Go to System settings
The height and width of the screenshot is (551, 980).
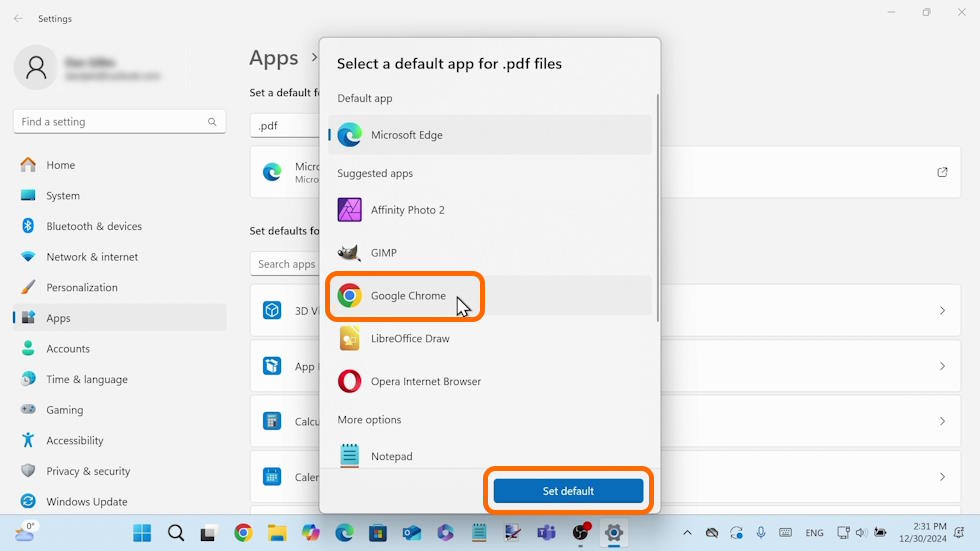click(x=119, y=196)
